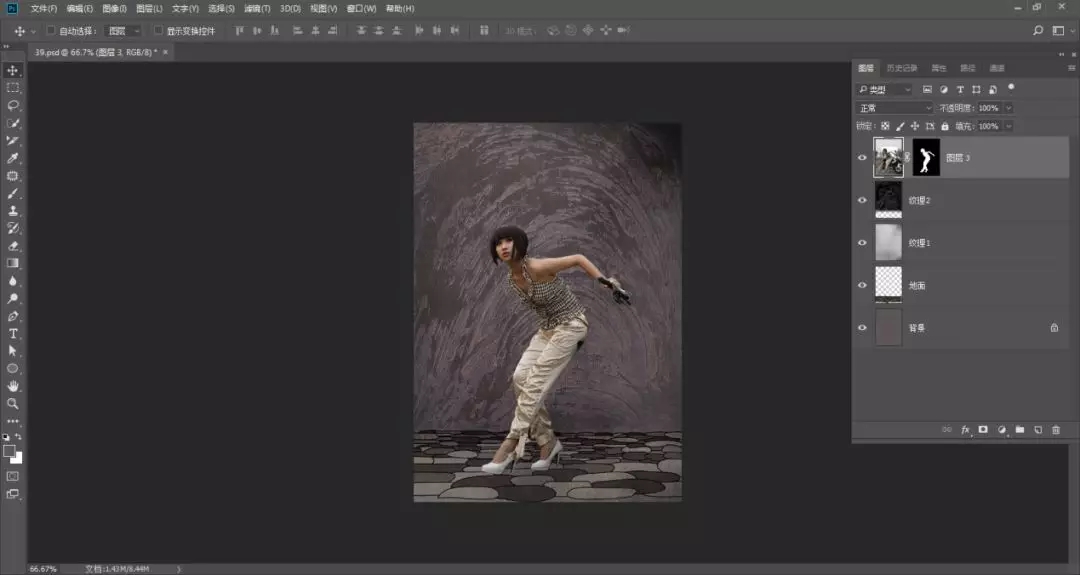Open the layer filter 类型 dropdown
Screen dimensions: 1080x575
pos(885,90)
